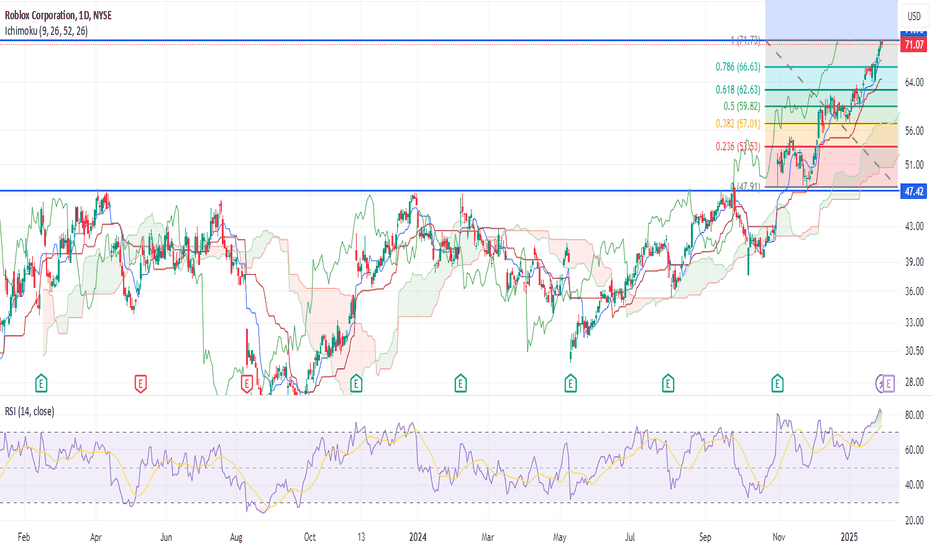This screenshot has height=550, width=932.
Task: Click the Jul date axis label
Action: 630,537
